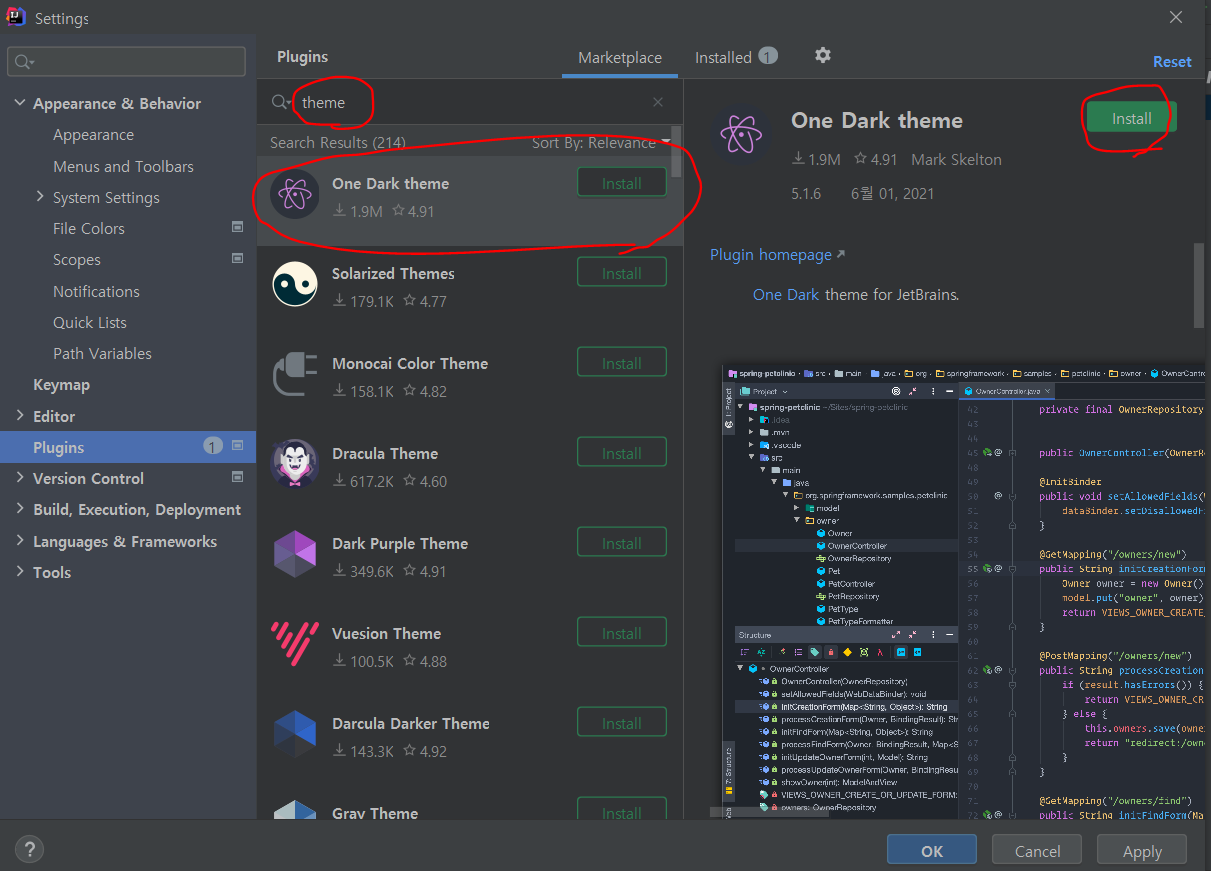Click the Darcula Darker Theme blue icon
Screen dimensions: 1211x871
click(295, 735)
